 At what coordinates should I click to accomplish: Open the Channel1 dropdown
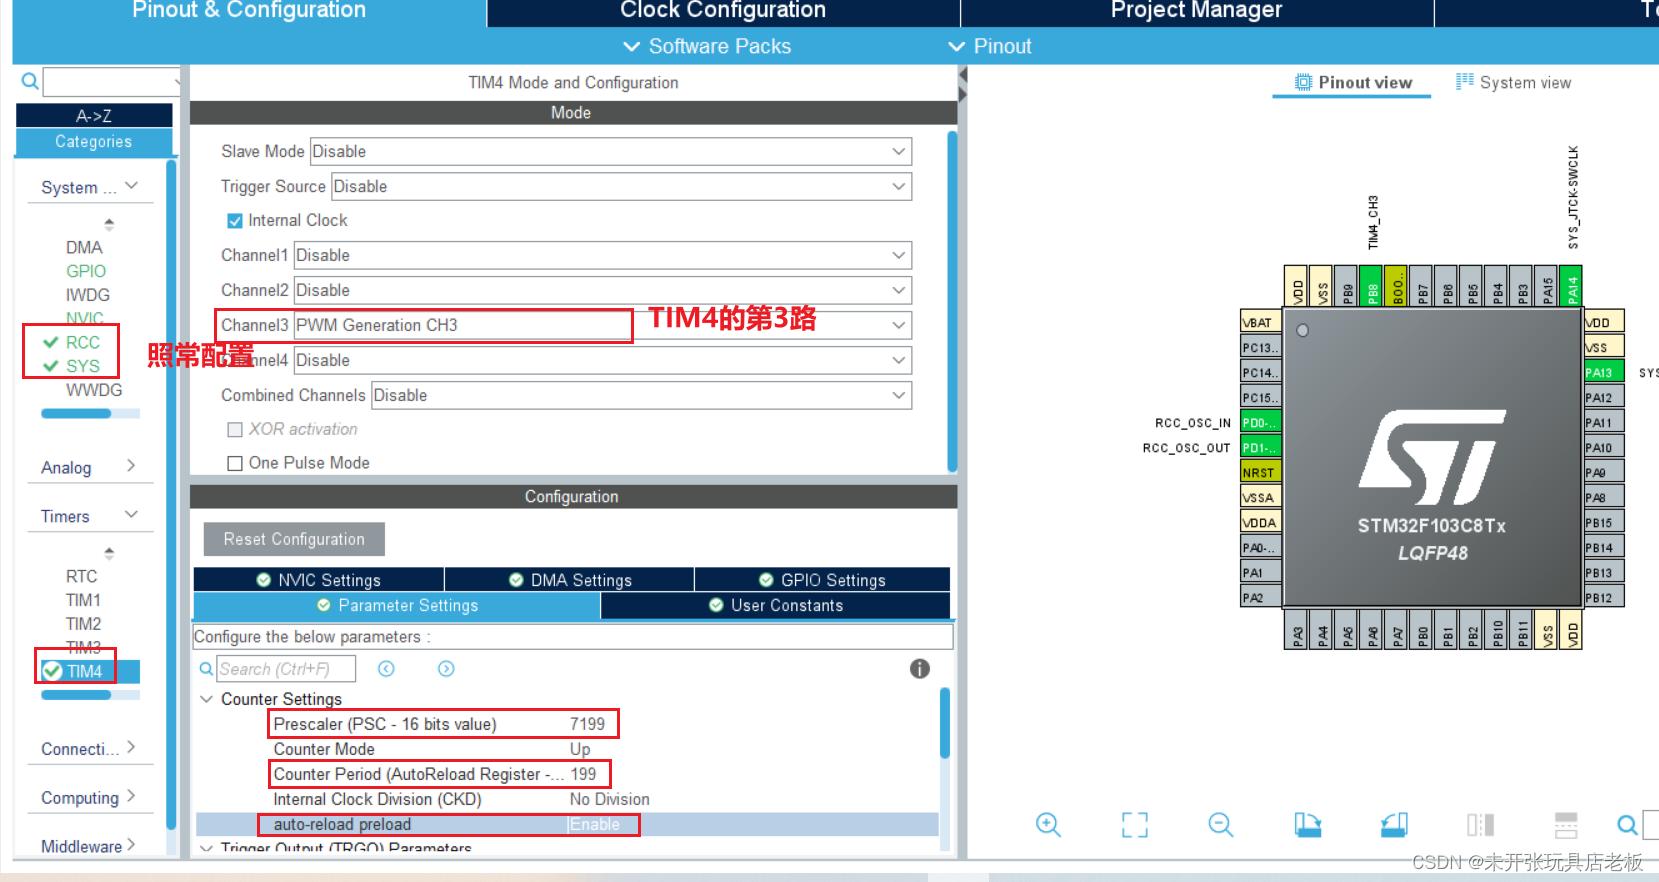[603, 255]
